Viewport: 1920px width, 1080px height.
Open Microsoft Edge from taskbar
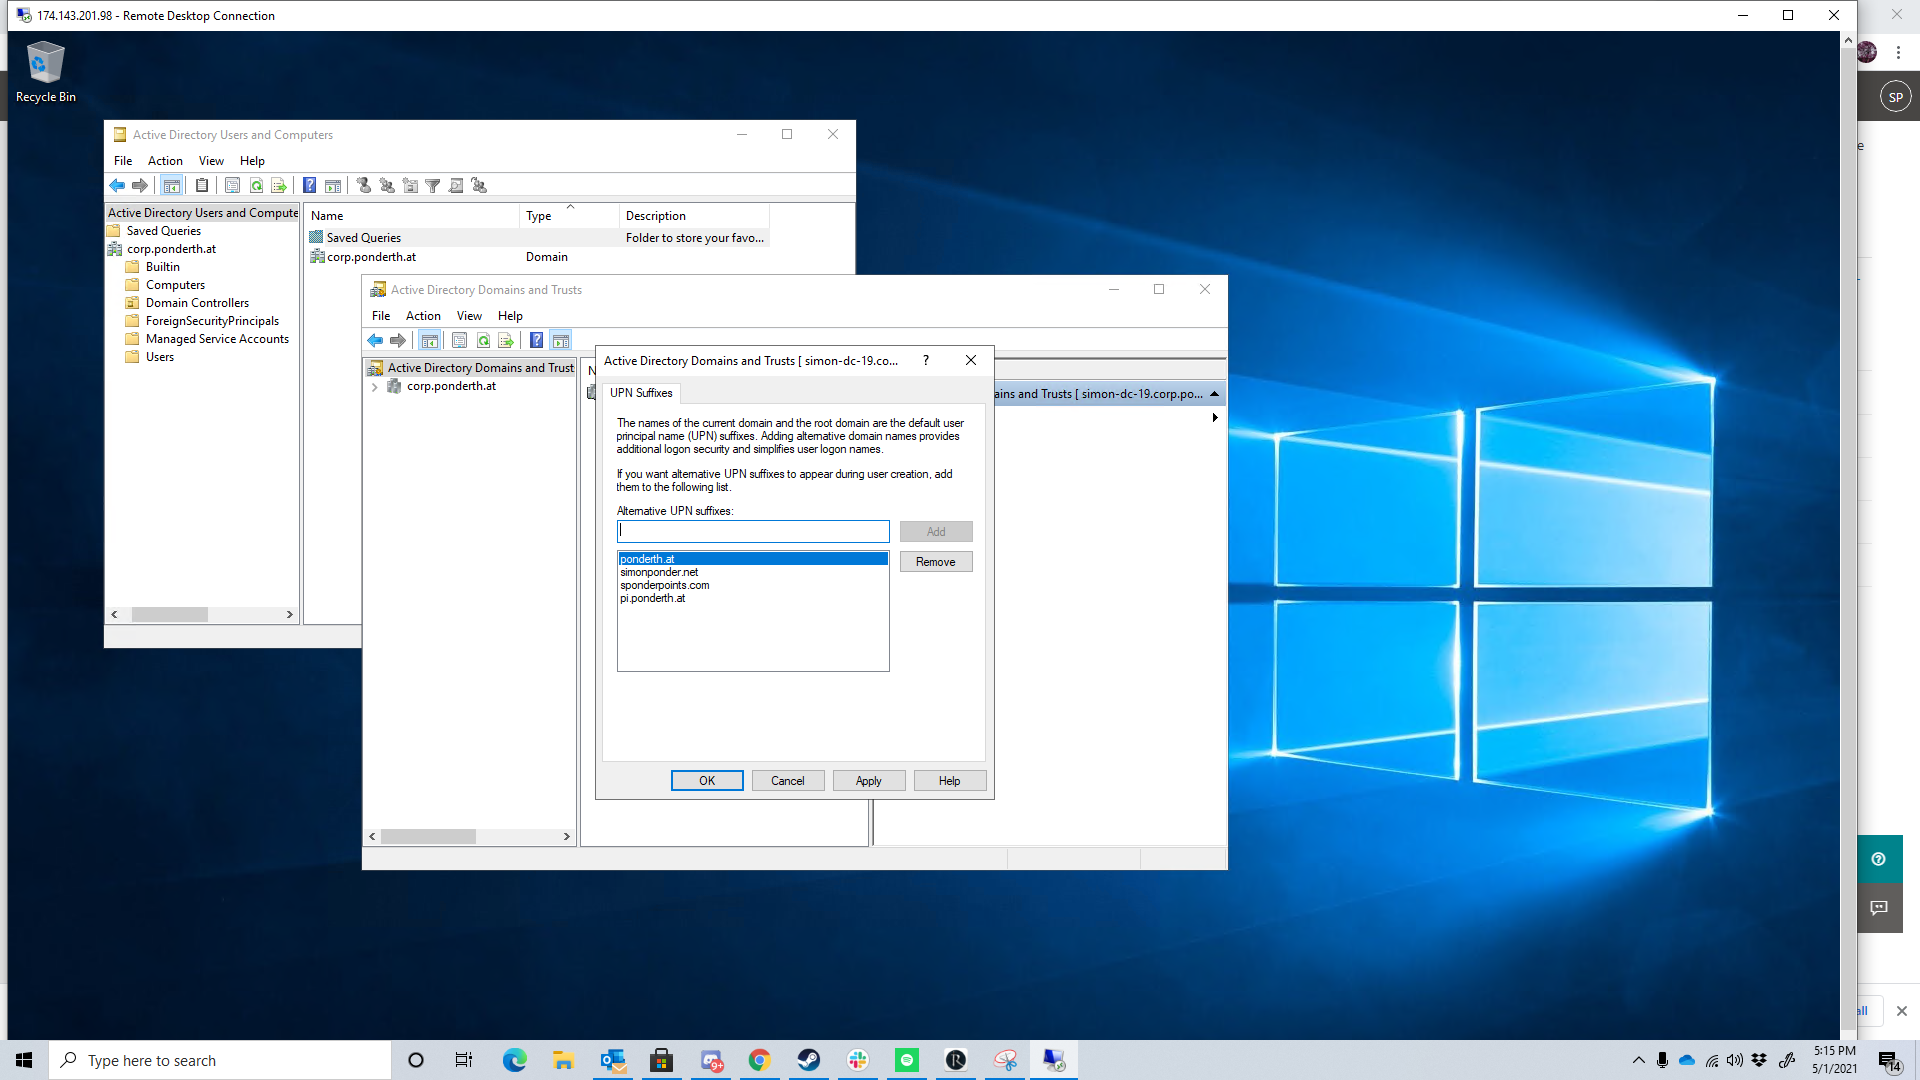pyautogui.click(x=515, y=1060)
